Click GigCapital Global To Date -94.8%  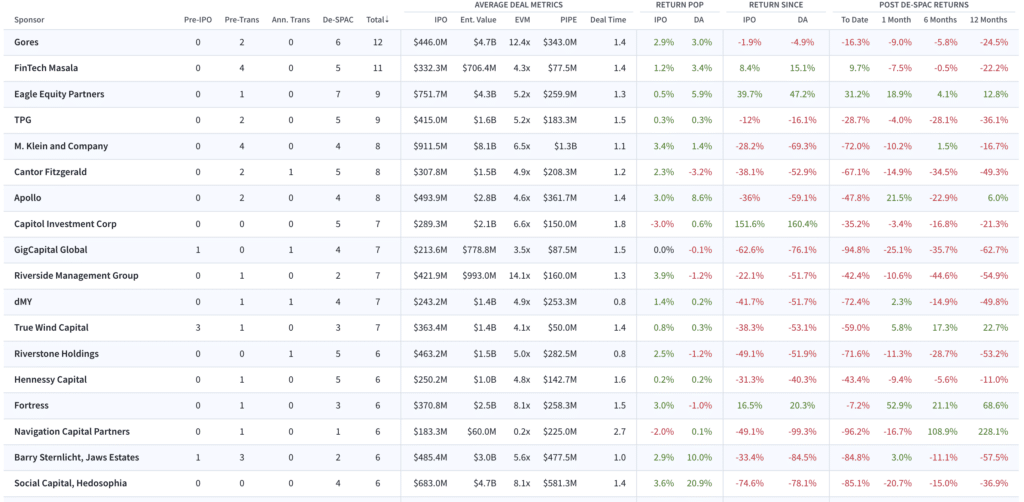click(856, 250)
